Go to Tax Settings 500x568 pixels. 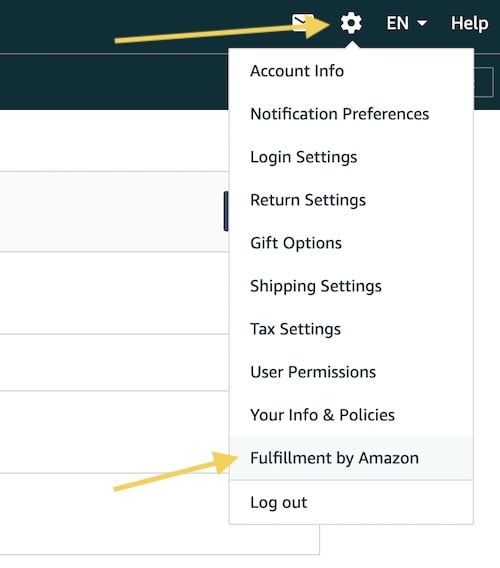[x=295, y=329]
